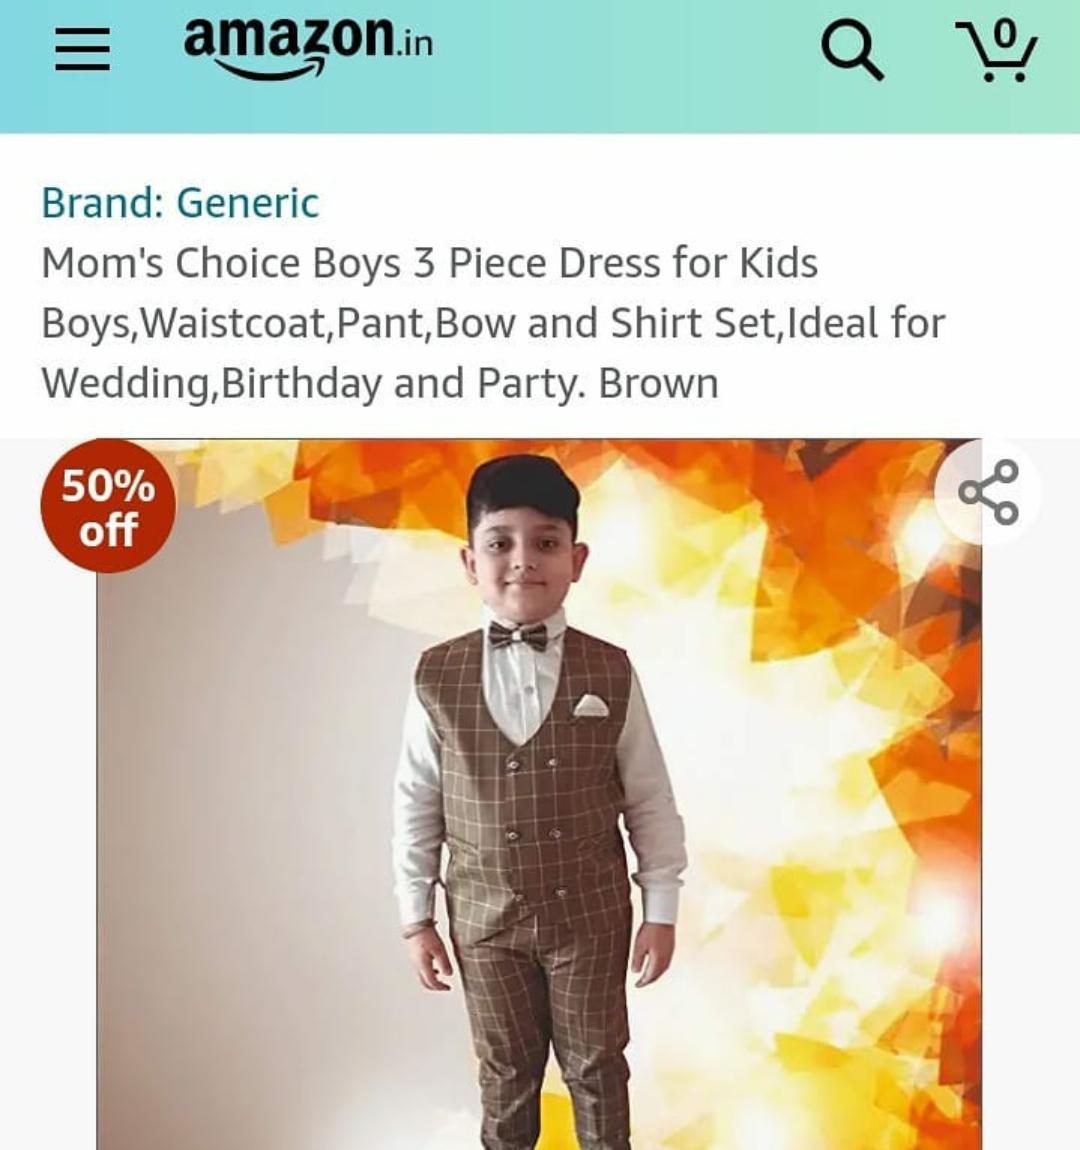Tap 'Wedding,Birthday and Party. Brown' title line
The width and height of the screenshot is (1080, 1150).
pyautogui.click(x=380, y=384)
